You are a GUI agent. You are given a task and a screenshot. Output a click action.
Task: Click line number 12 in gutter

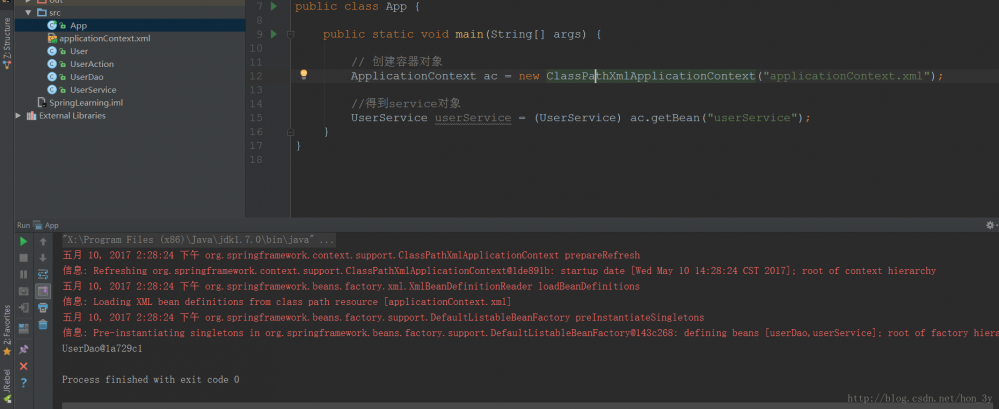click(255, 76)
